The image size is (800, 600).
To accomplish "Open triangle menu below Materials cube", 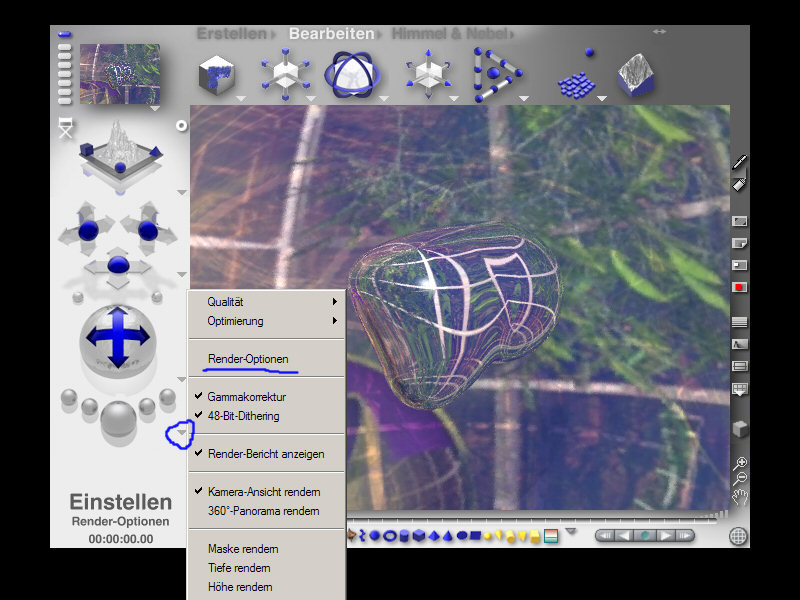I will (241, 98).
